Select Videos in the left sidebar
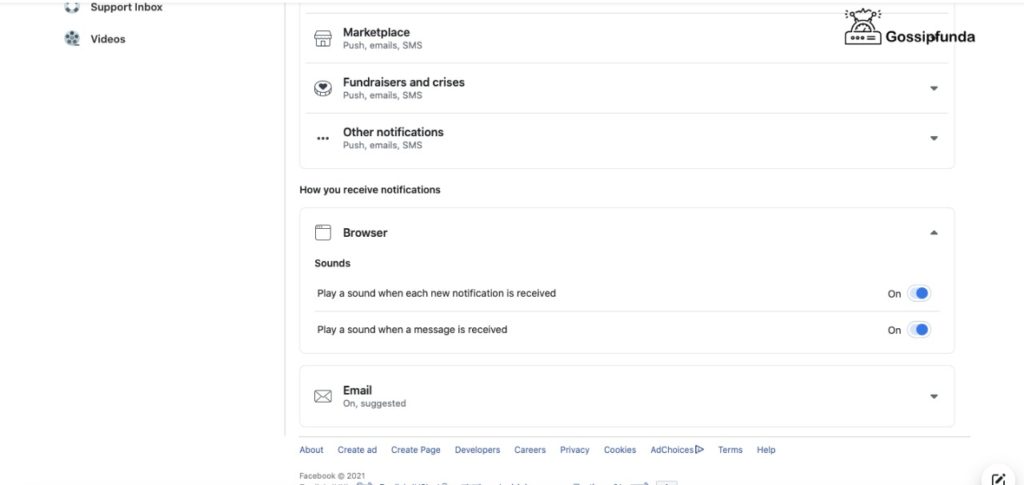 click(108, 39)
